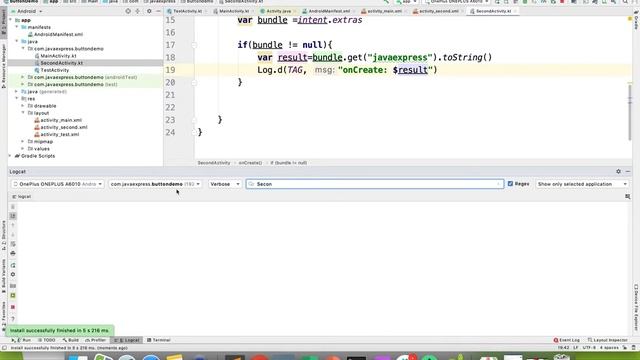Click the locate/scroll-from-source icon in Project panel
The image size is (640, 360).
(128, 11)
